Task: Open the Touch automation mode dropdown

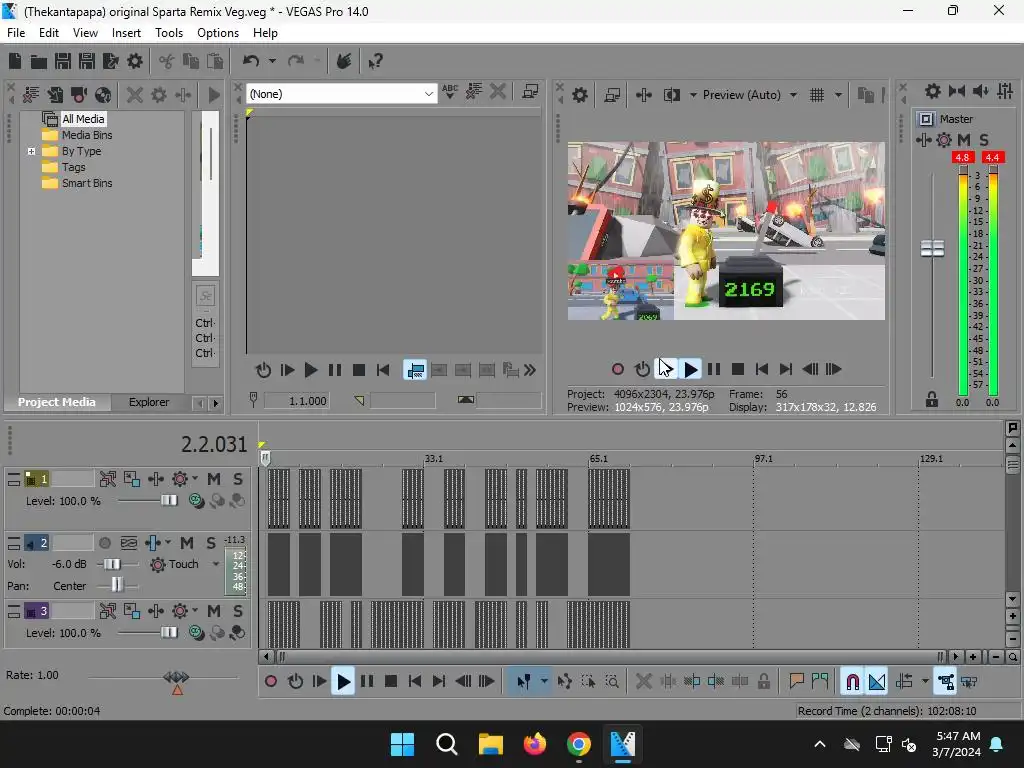Action: pyautogui.click(x=215, y=564)
